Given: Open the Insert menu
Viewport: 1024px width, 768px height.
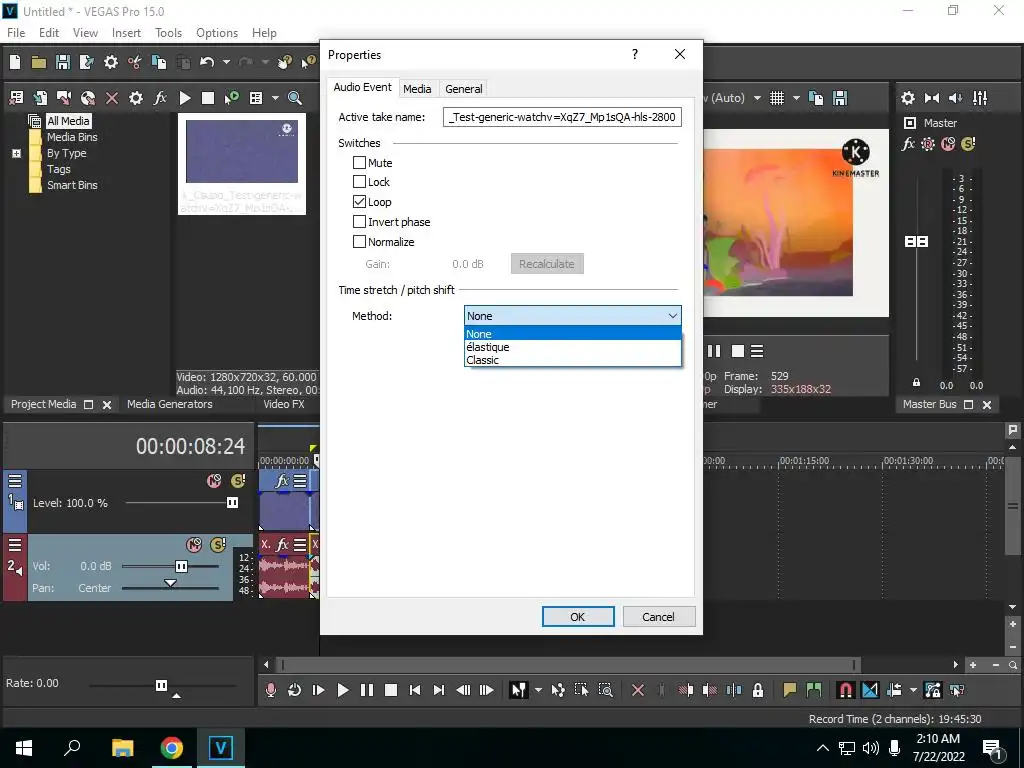Looking at the screenshot, I should (126, 33).
